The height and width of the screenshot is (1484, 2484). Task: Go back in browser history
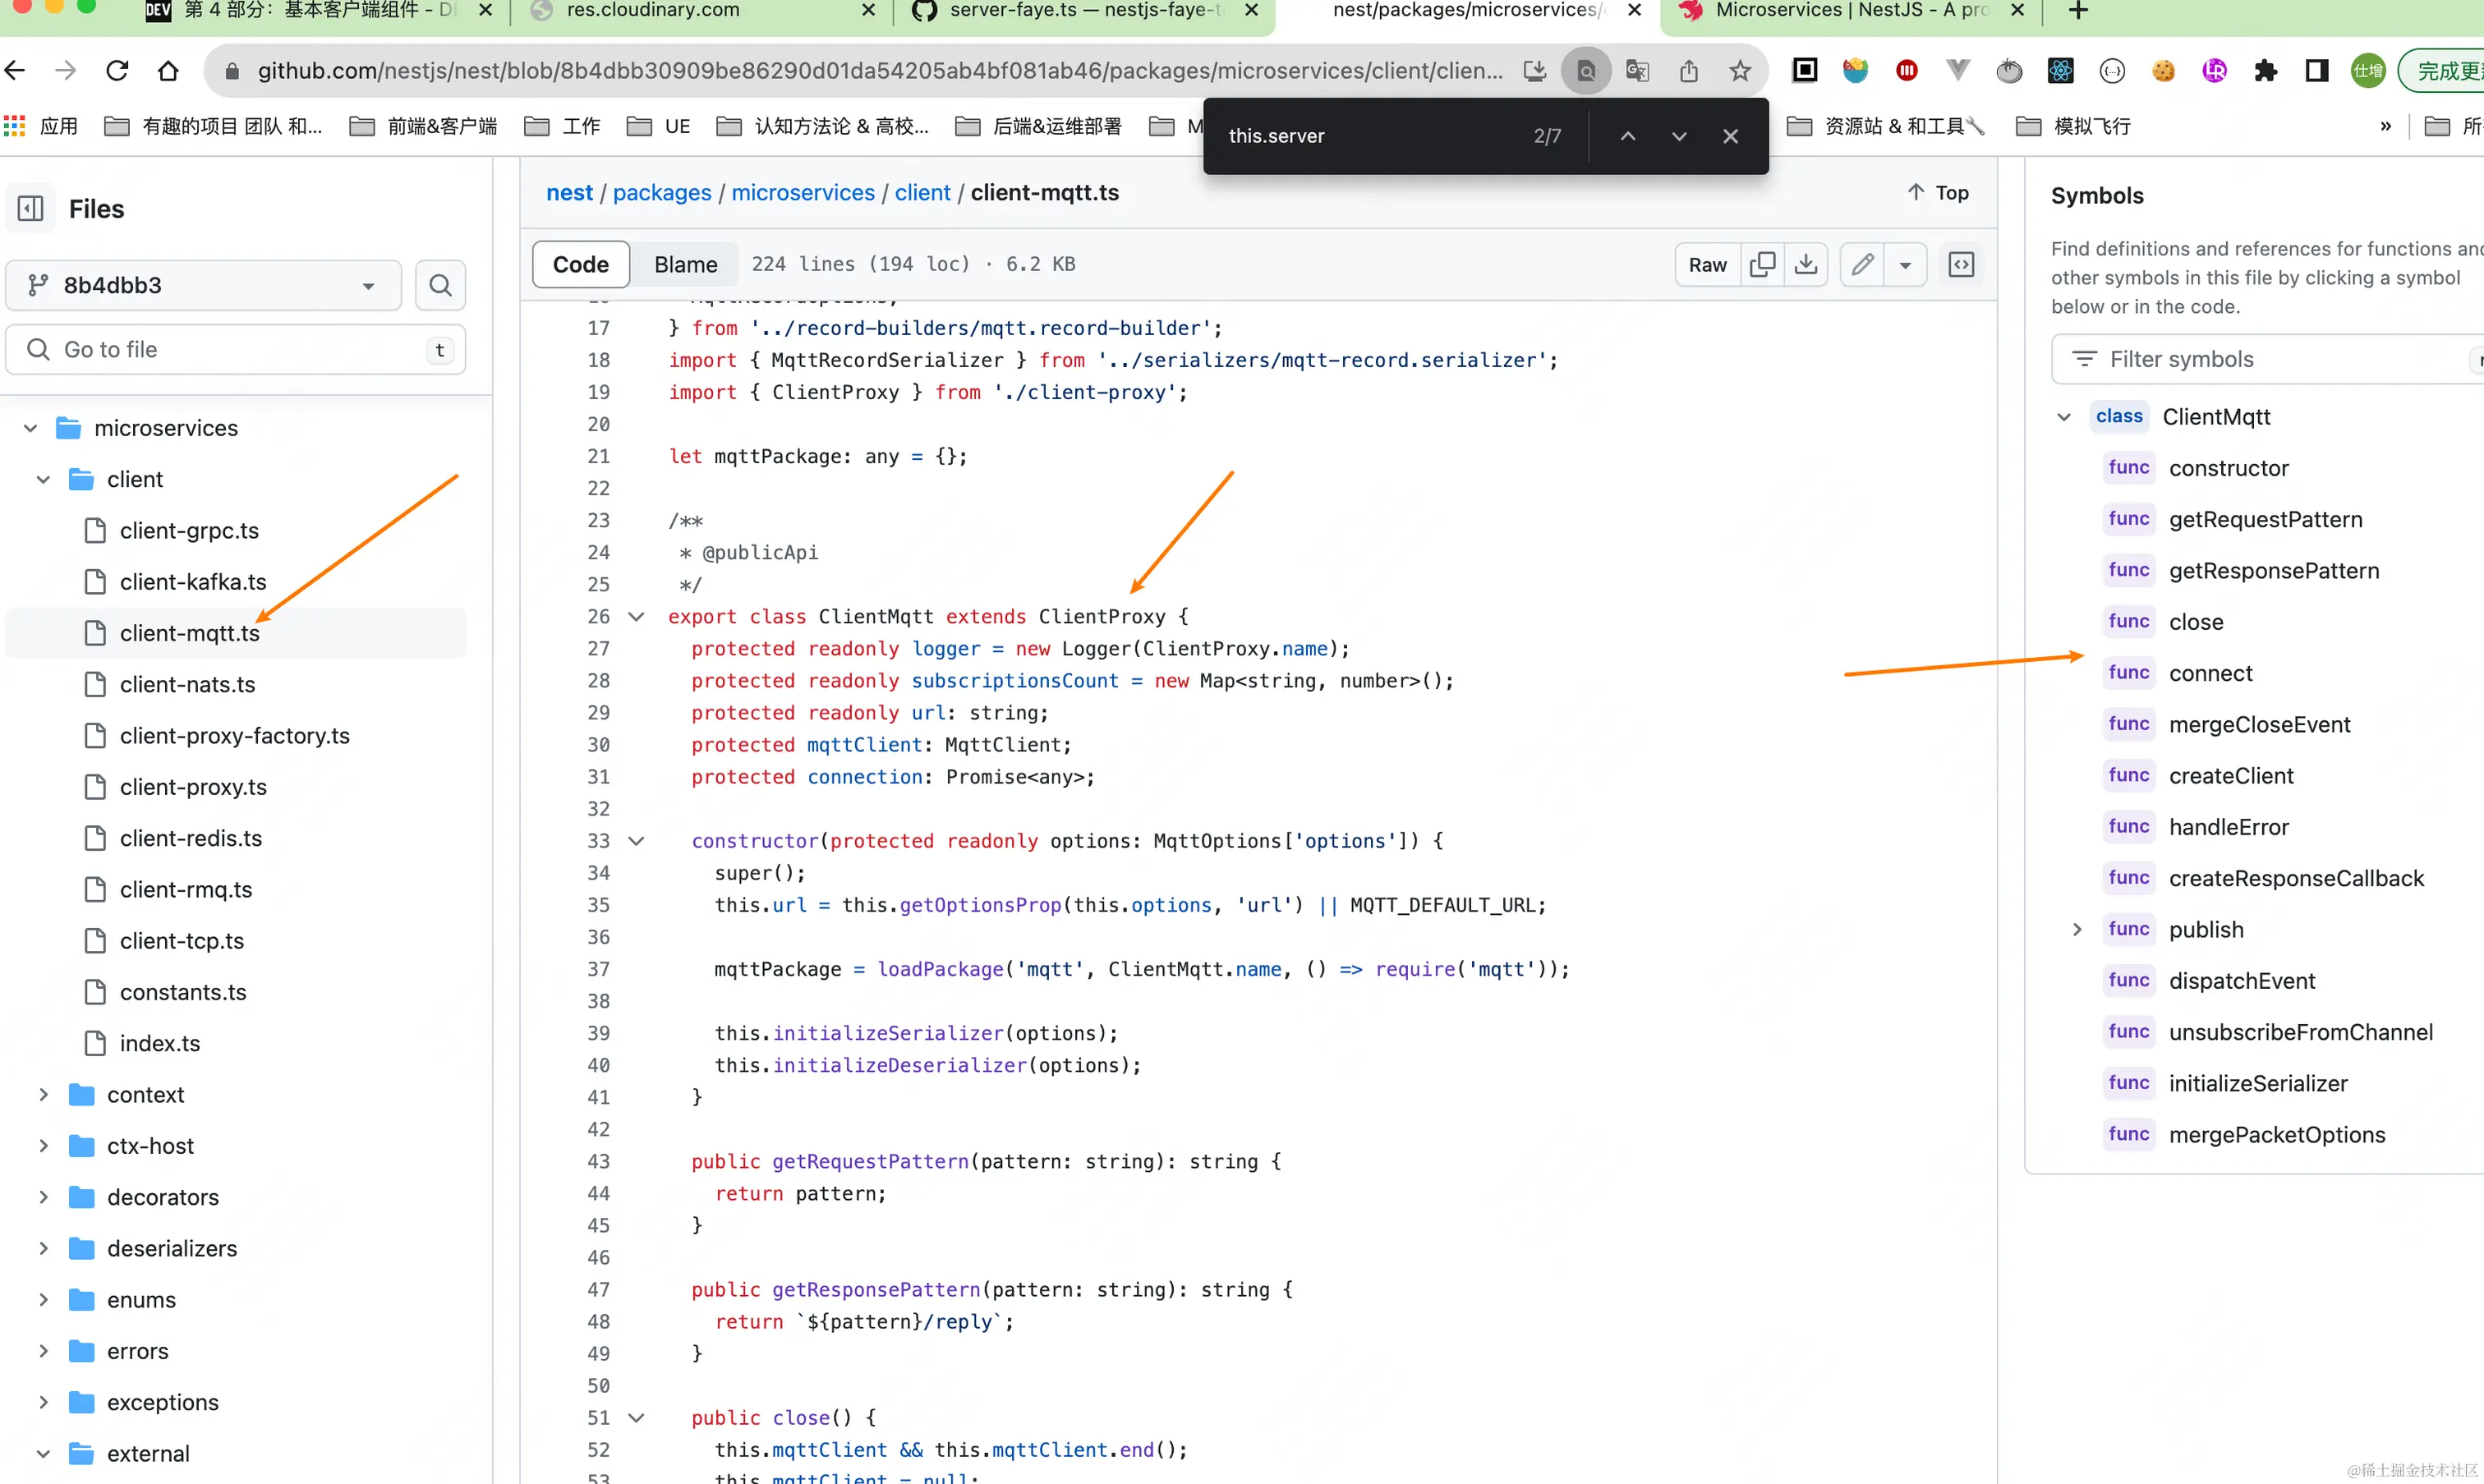coord(15,70)
